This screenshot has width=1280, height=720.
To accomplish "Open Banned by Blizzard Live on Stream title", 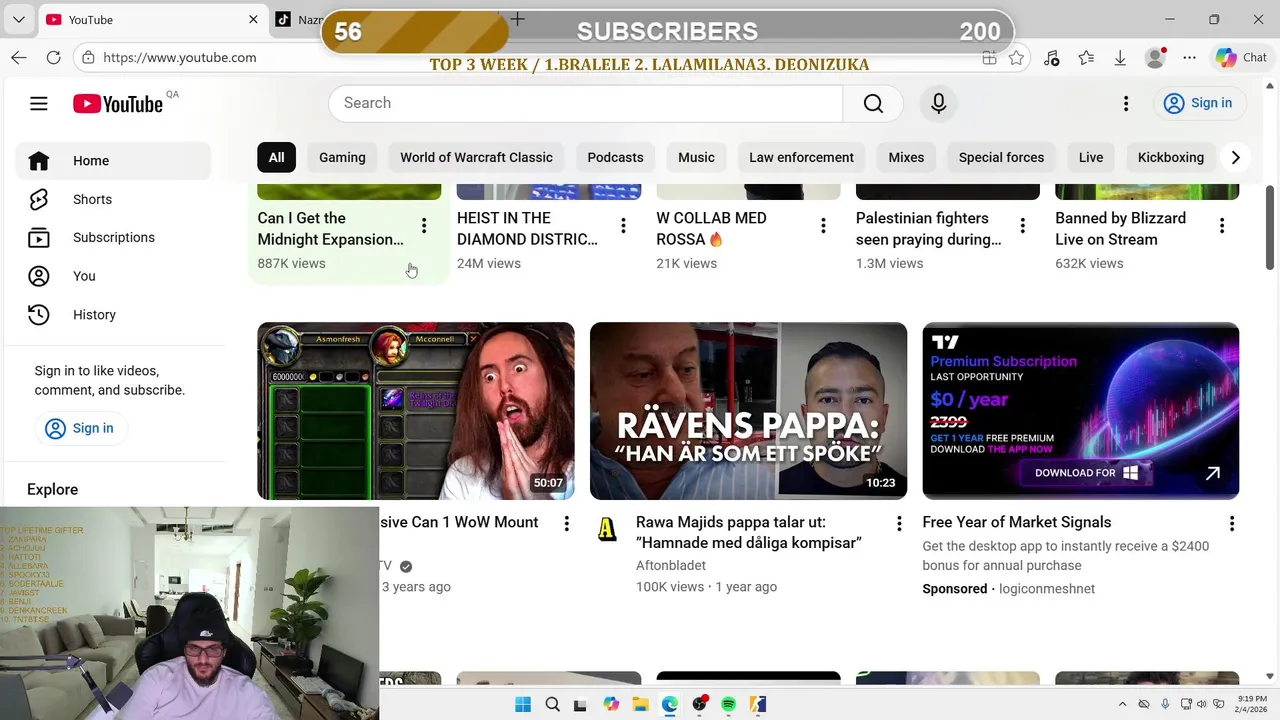I will (1121, 229).
